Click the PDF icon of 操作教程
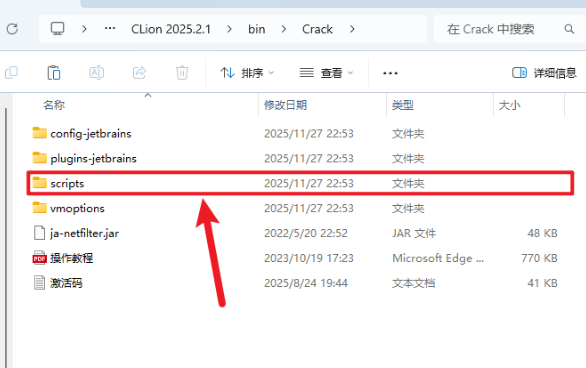 point(39,258)
